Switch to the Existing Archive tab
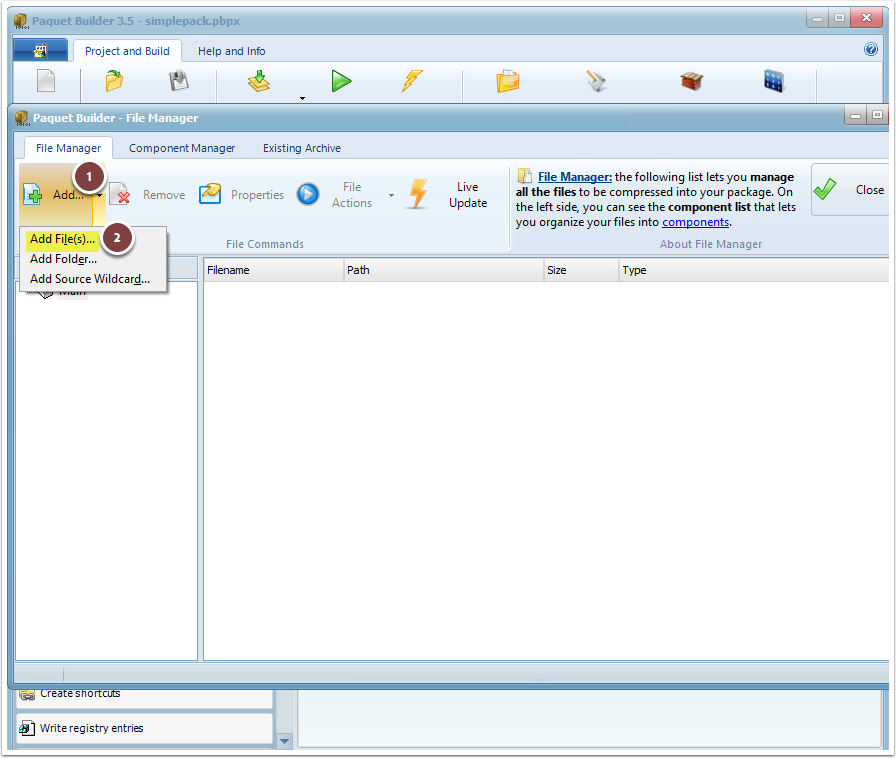 click(302, 148)
